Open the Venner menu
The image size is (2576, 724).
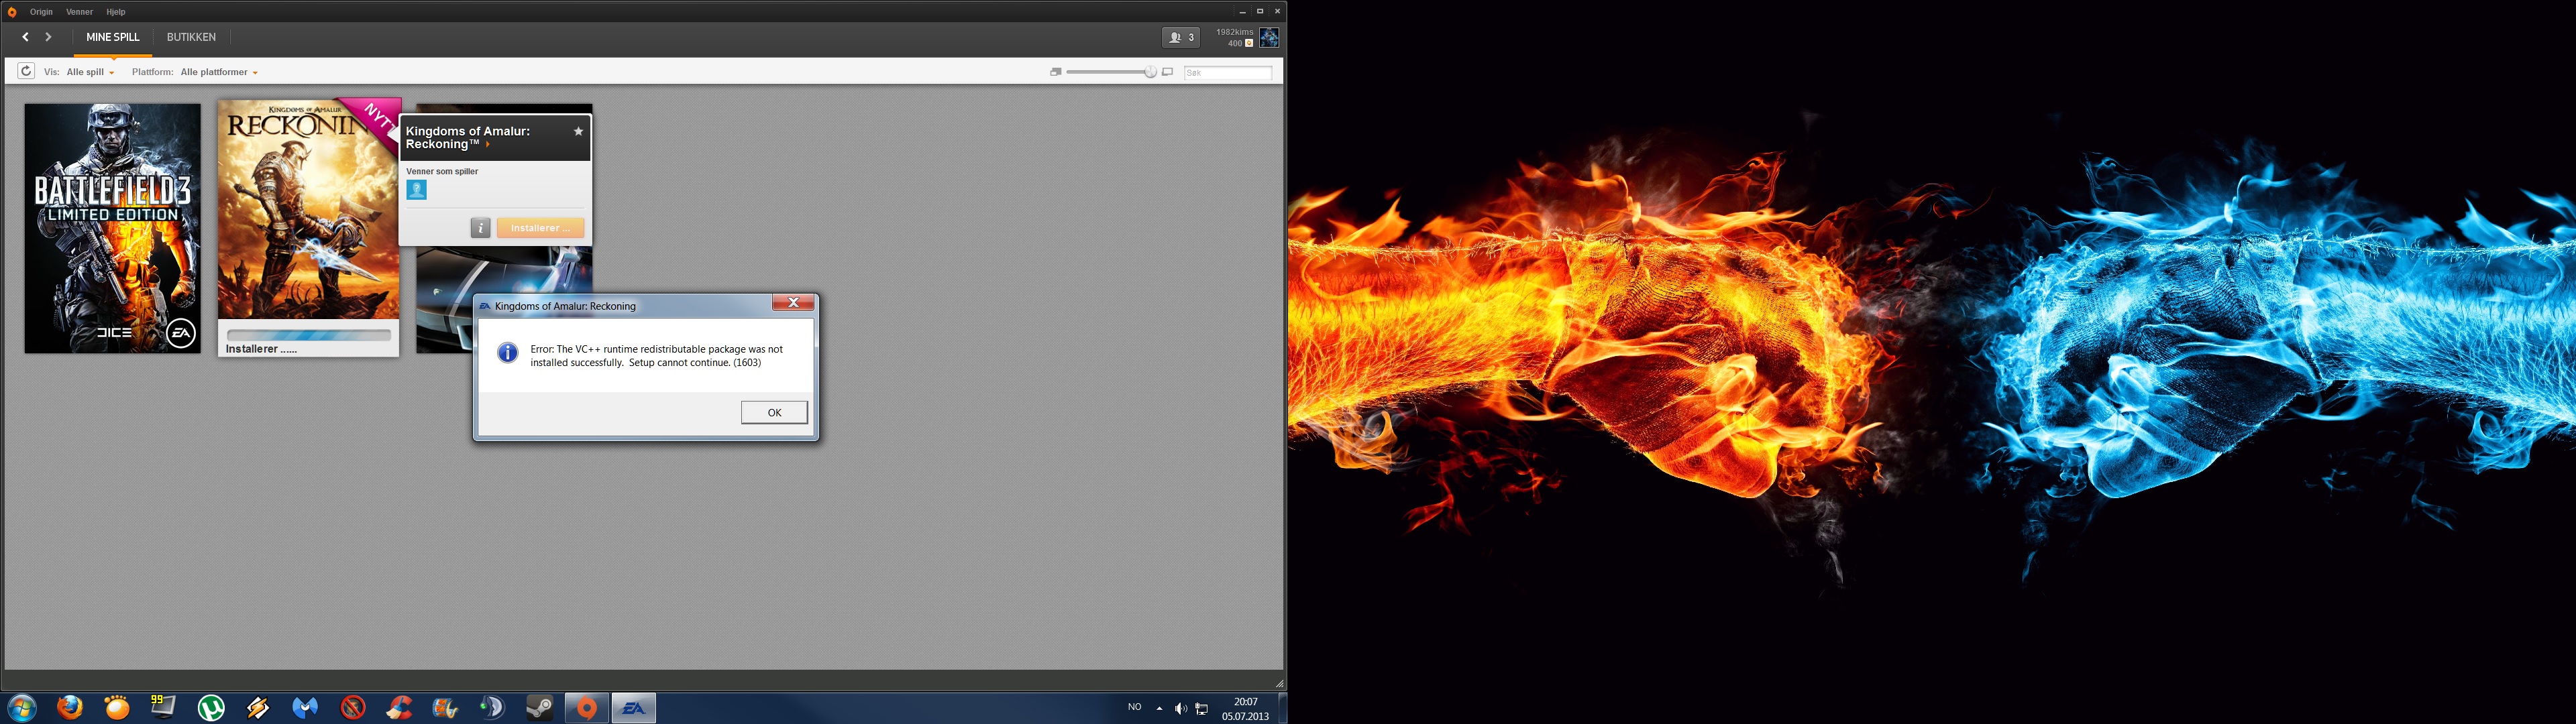pyautogui.click(x=79, y=12)
